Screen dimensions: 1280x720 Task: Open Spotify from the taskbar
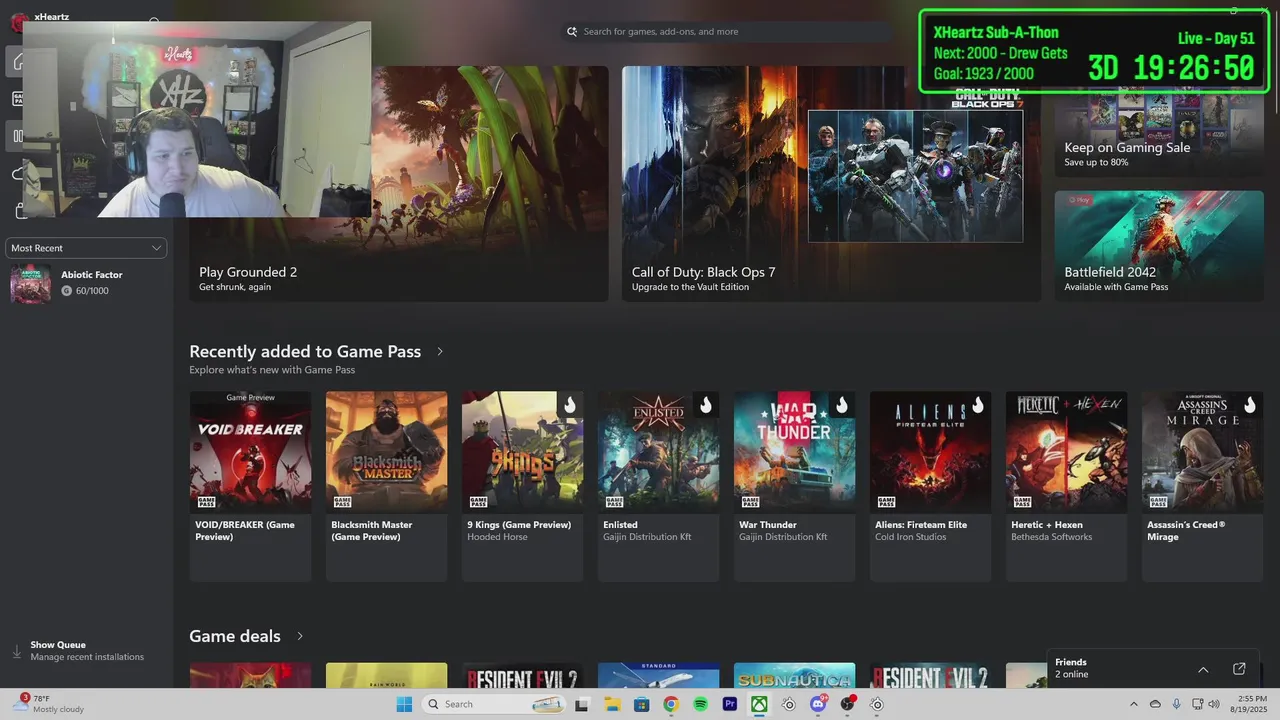(701, 704)
